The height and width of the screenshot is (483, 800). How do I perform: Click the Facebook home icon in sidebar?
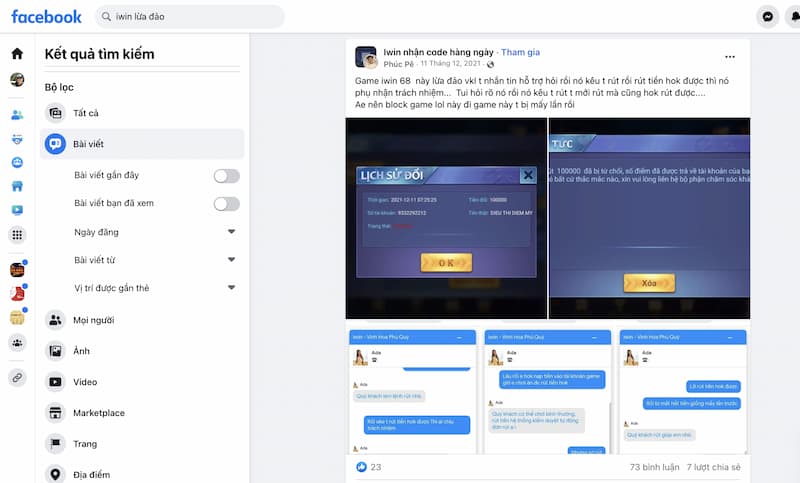coord(17,54)
